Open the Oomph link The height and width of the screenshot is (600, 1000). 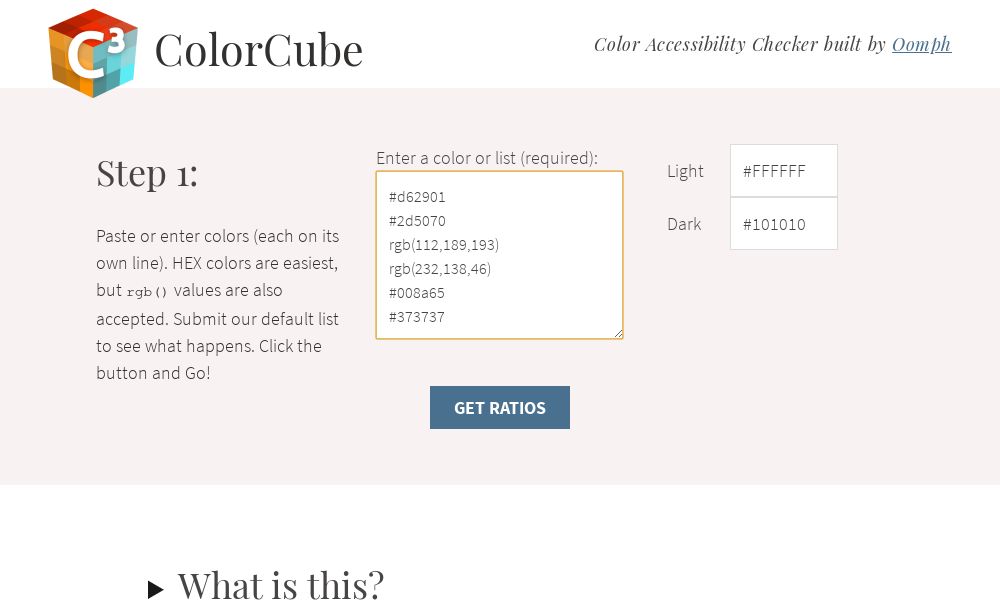click(x=922, y=44)
